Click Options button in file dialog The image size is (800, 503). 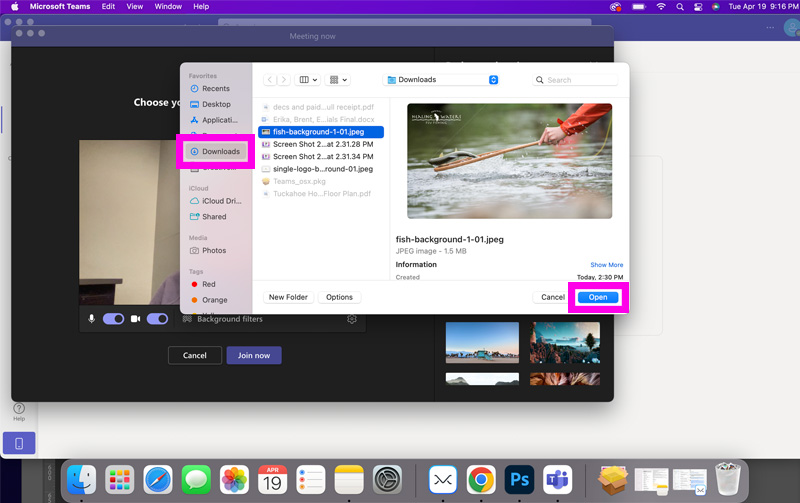(x=339, y=297)
